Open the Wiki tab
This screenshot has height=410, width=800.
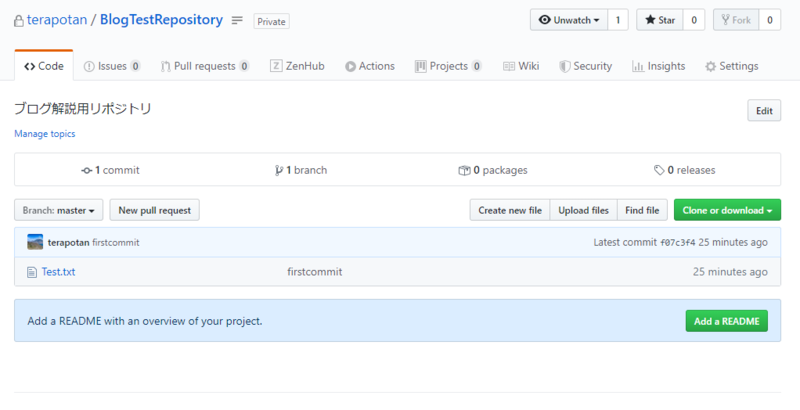coord(521,66)
